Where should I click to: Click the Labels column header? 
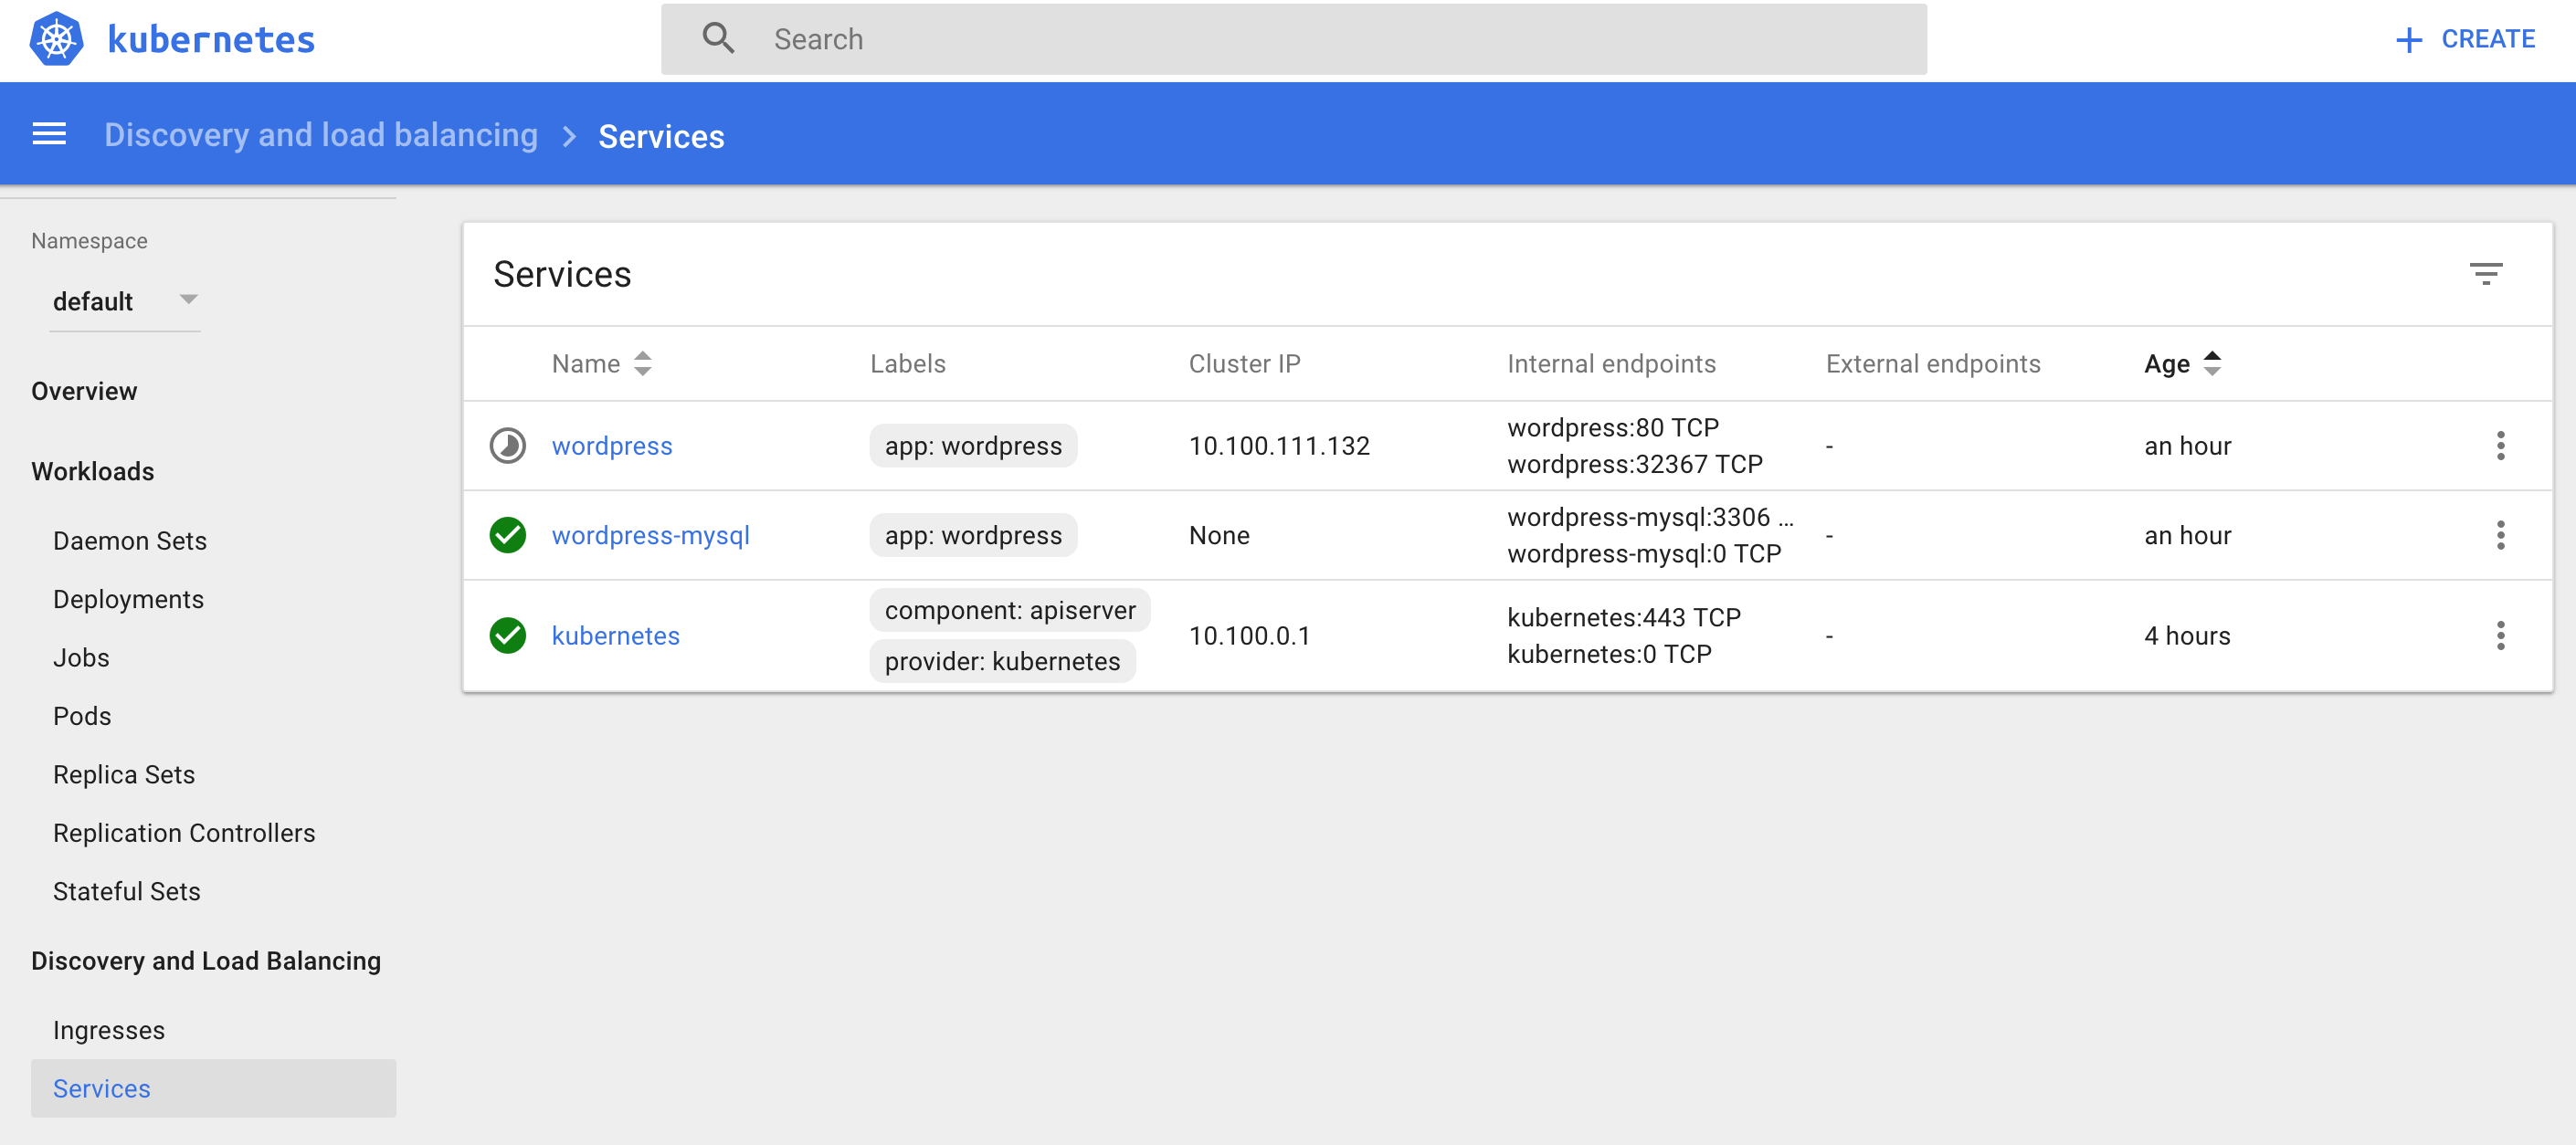tap(907, 363)
